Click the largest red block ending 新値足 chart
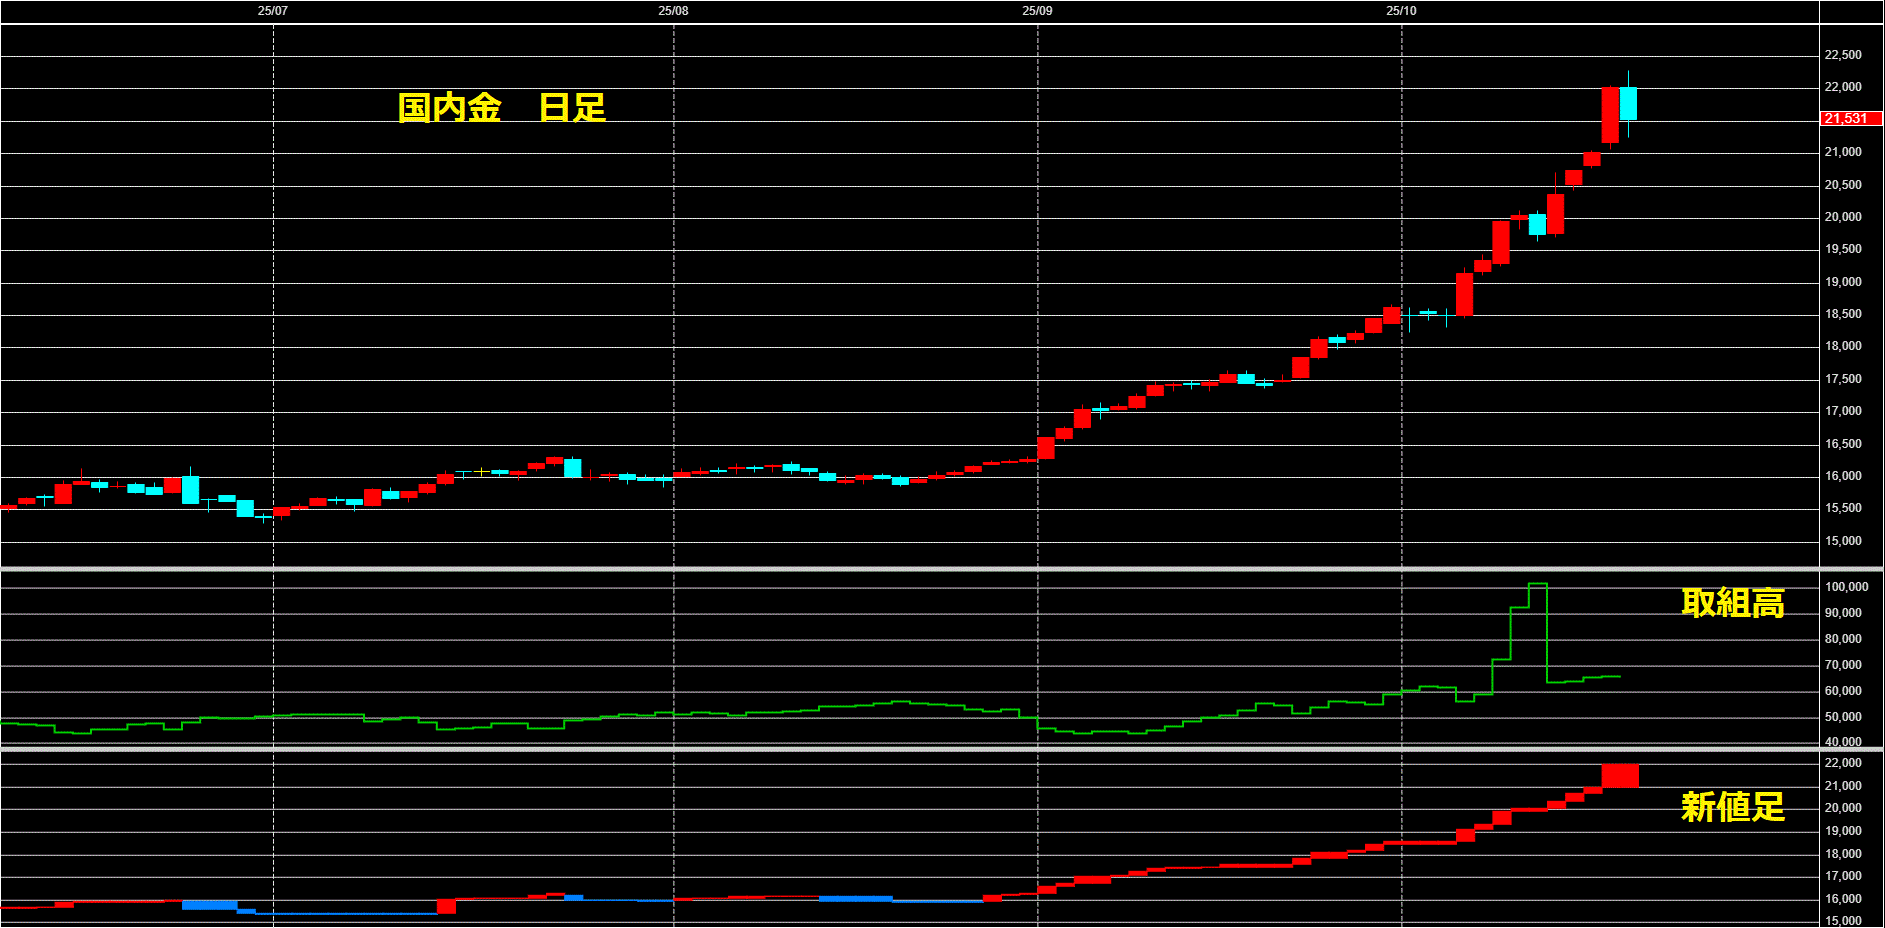 click(x=1620, y=775)
